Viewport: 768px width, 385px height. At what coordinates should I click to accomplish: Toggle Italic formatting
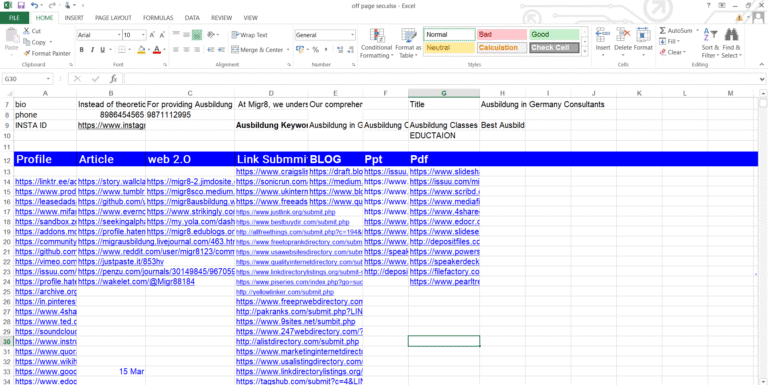[92, 49]
